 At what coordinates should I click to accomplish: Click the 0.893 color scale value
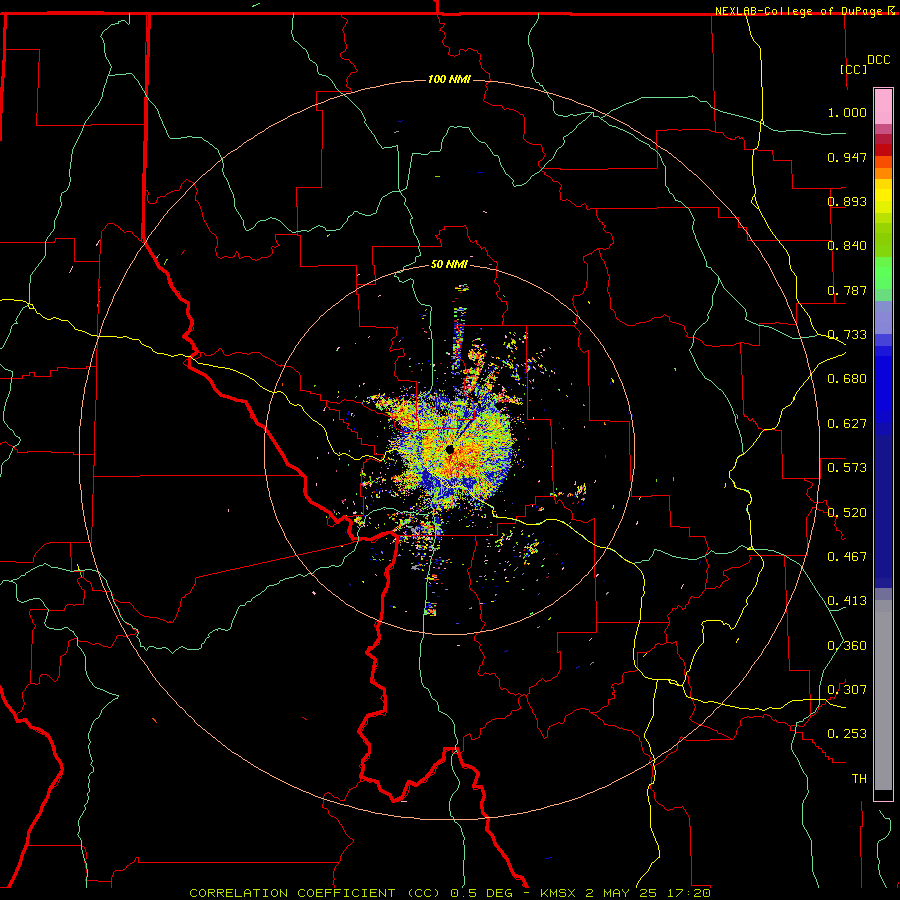(x=847, y=201)
